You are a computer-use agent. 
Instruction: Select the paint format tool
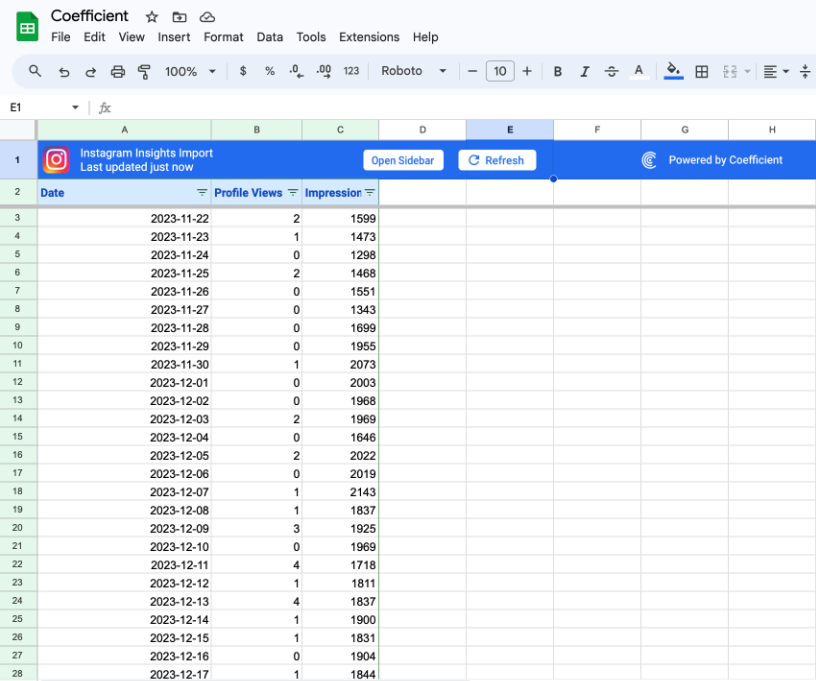[143, 71]
